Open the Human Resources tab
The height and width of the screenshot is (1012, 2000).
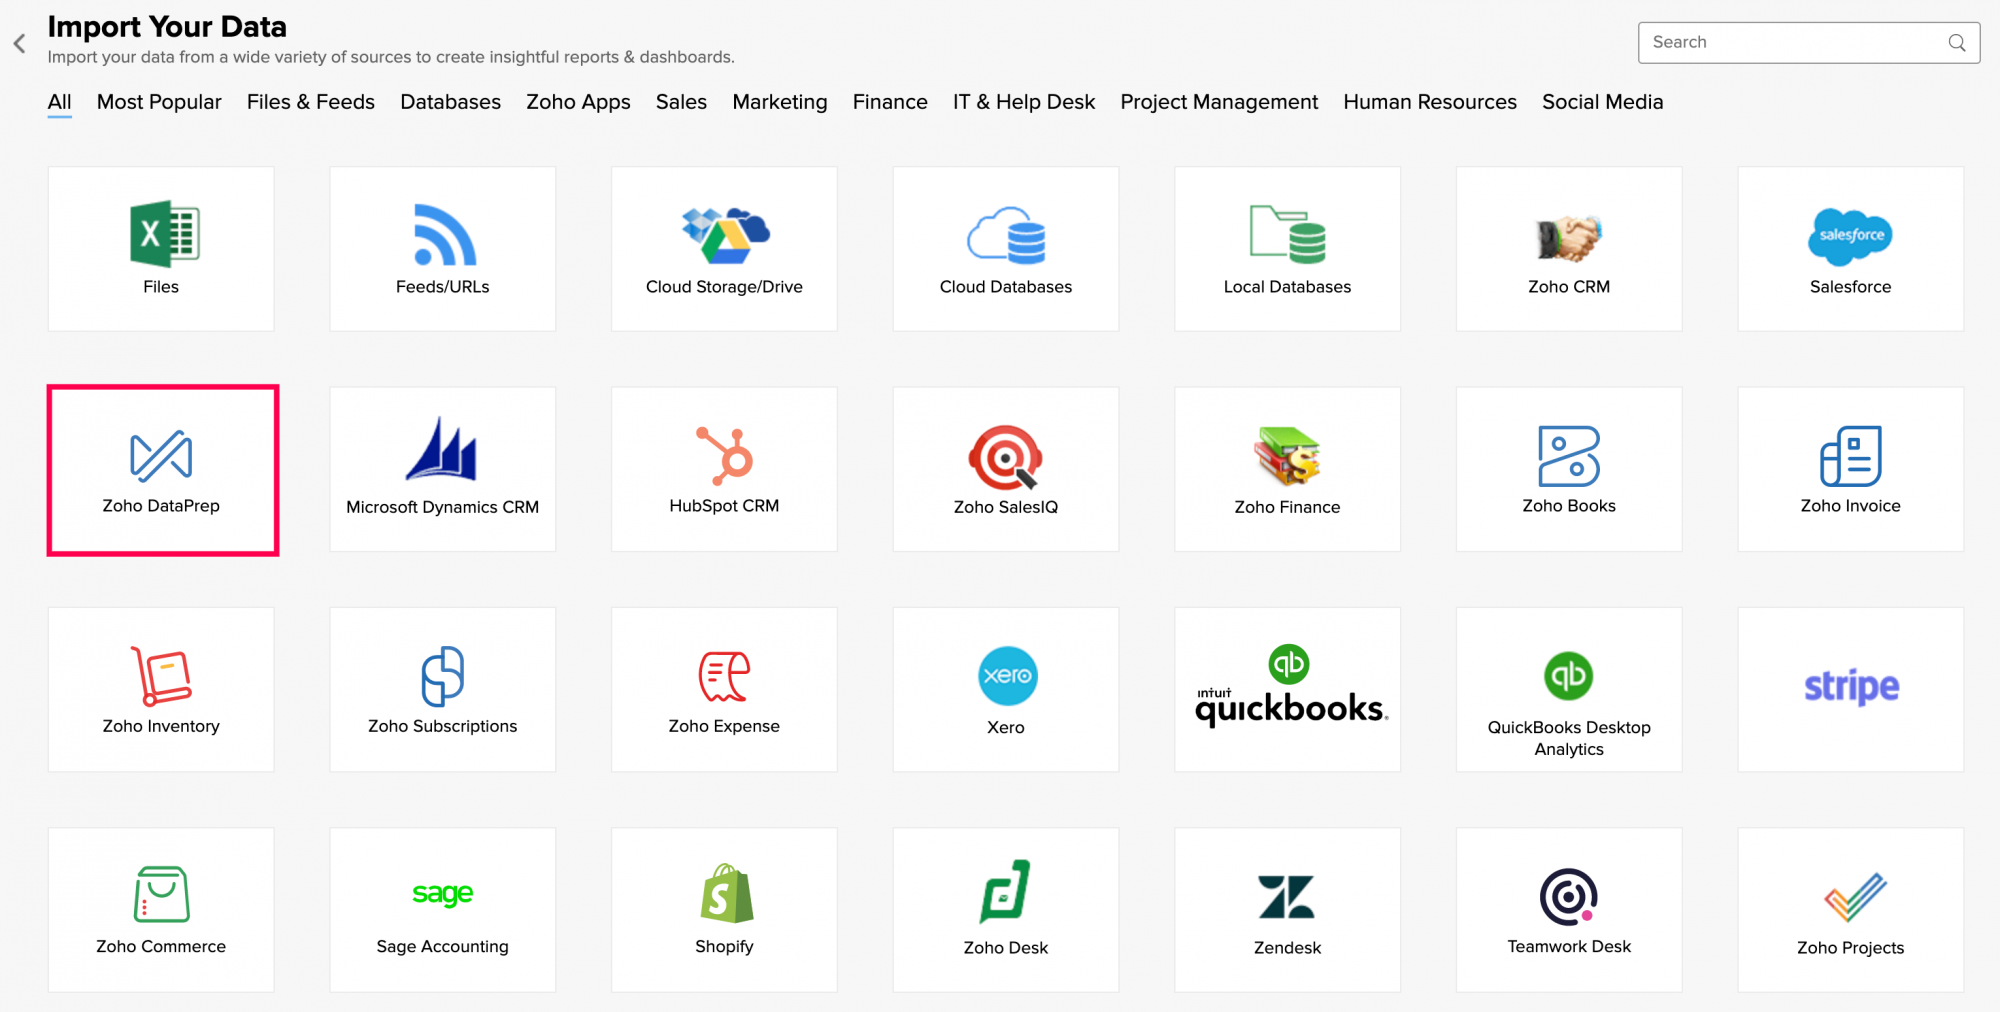(1430, 102)
